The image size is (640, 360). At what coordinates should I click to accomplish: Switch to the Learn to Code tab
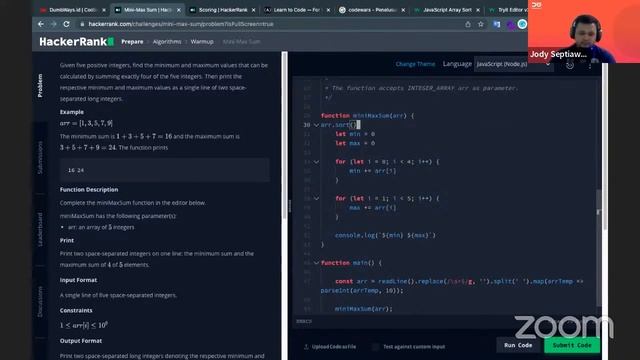click(297, 10)
